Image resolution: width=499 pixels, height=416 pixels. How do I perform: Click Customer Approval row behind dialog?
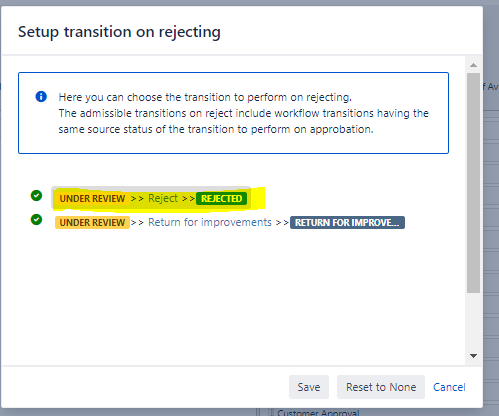318,413
